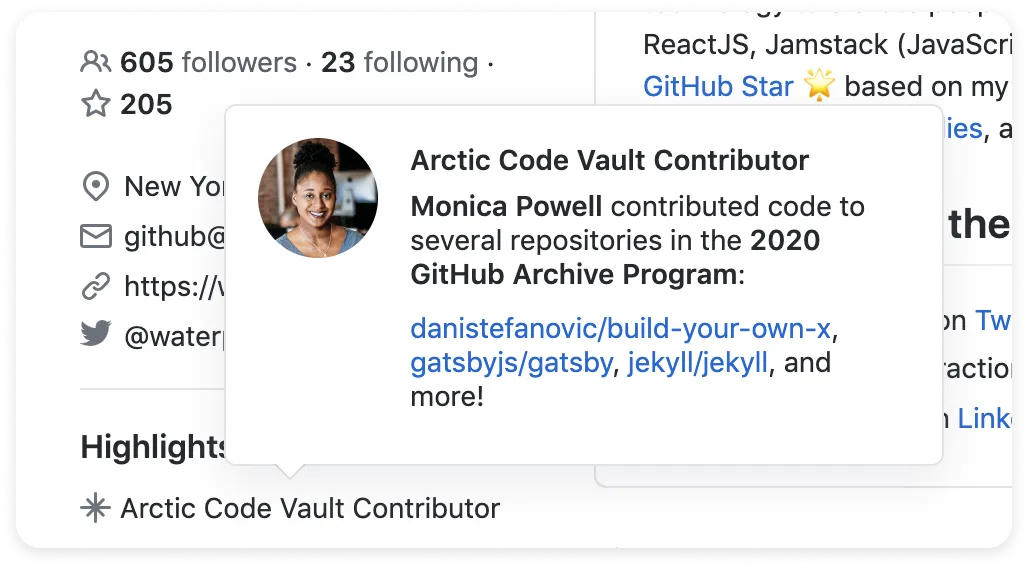Viewport: 1028px width, 568px height.
Task: Open the https:// website URL
Action: pyautogui.click(x=174, y=287)
